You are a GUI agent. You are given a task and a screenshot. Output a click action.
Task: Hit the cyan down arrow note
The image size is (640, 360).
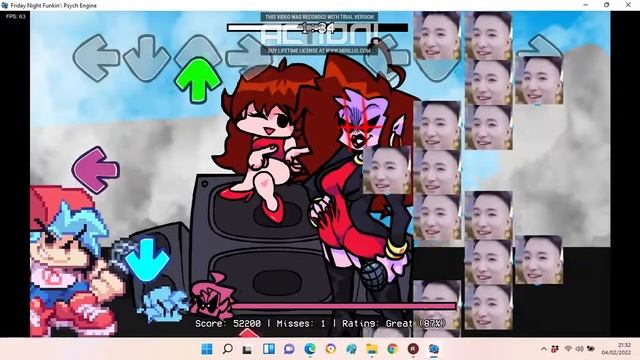click(147, 260)
